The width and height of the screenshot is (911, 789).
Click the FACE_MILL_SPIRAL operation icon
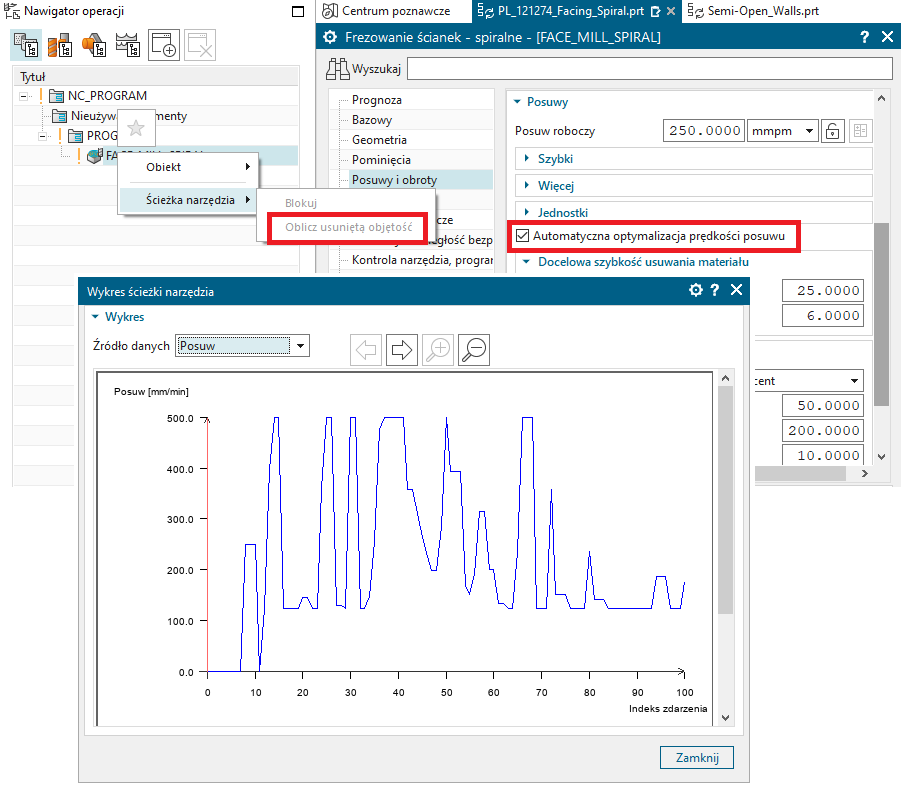tap(94, 156)
